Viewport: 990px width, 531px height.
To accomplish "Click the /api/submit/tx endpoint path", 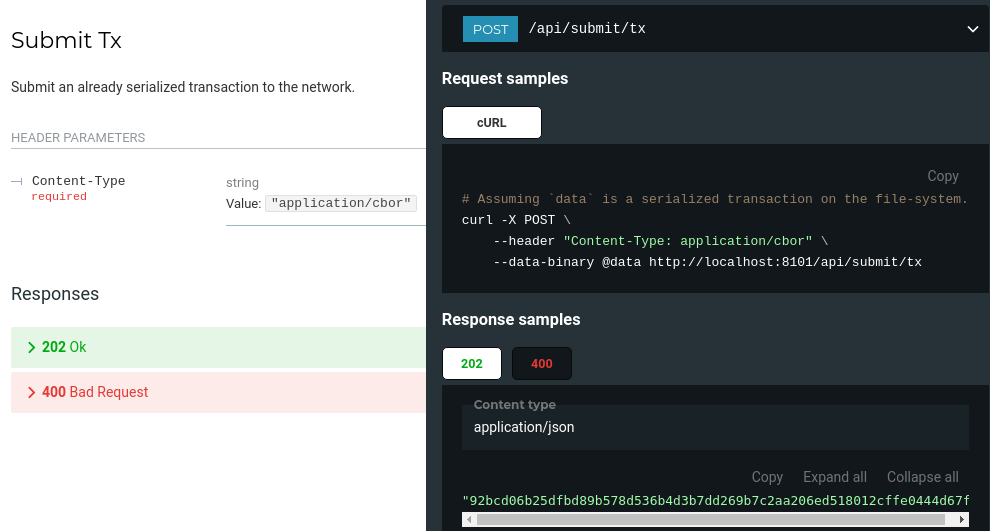I will (587, 29).
